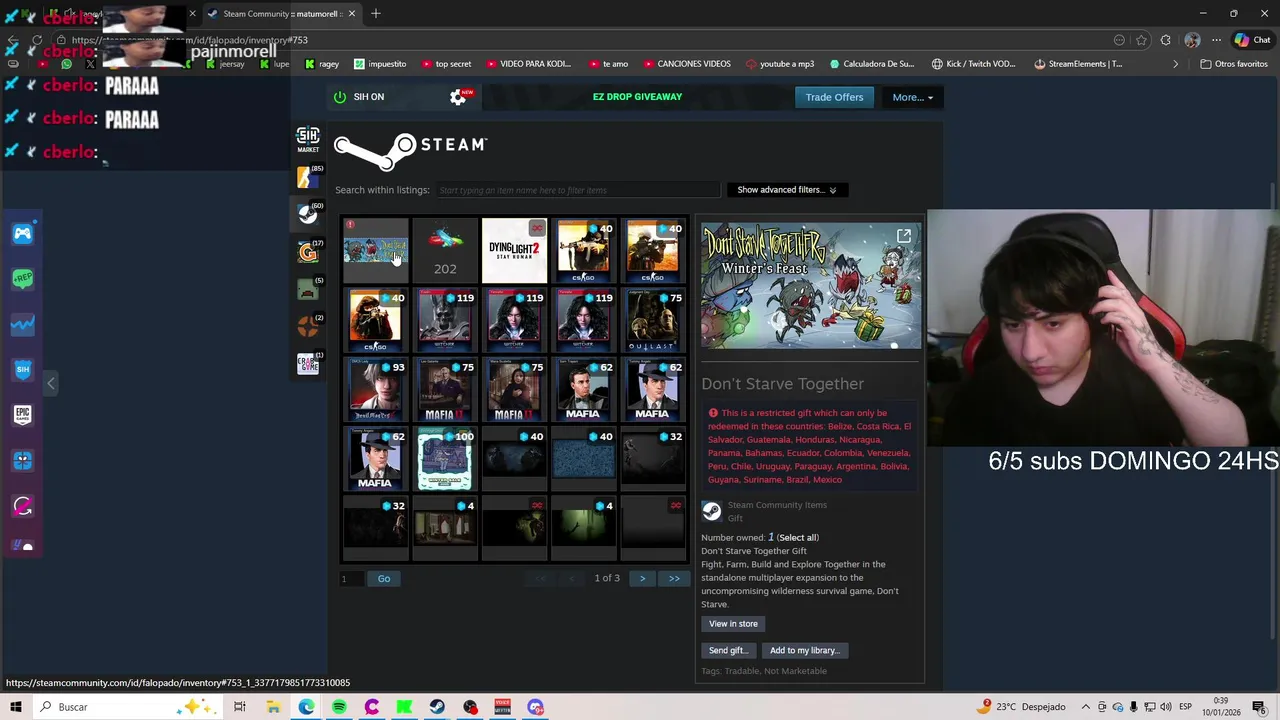This screenshot has width=1280, height=720.
Task: Close the Steam Community browser tab
Action: [x=351, y=14]
